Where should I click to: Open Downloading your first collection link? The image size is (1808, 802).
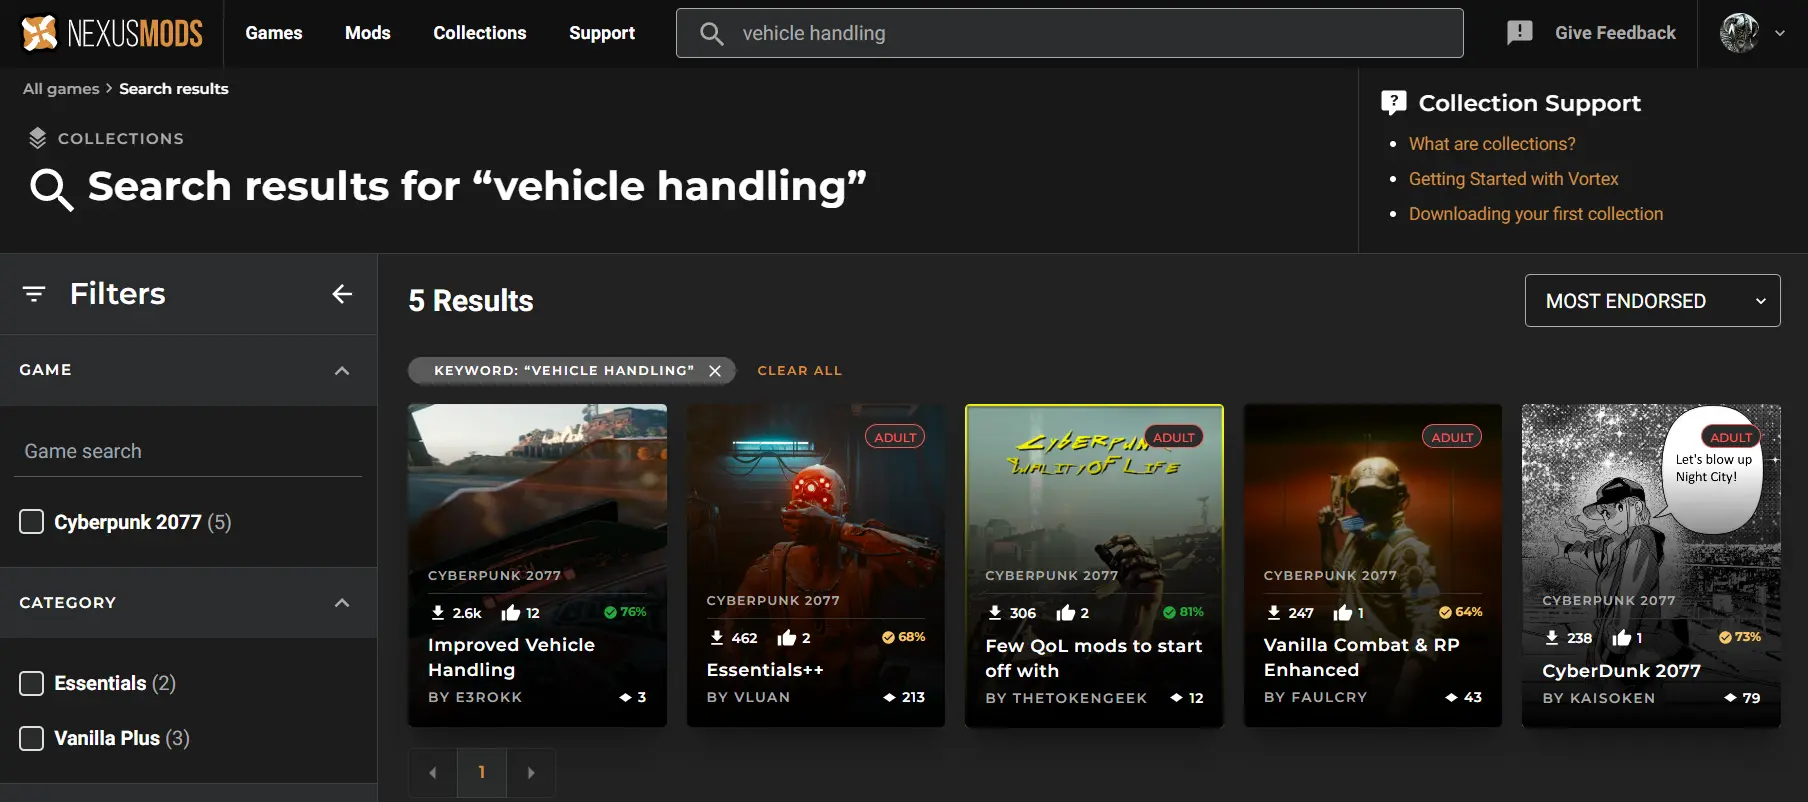[x=1536, y=214]
